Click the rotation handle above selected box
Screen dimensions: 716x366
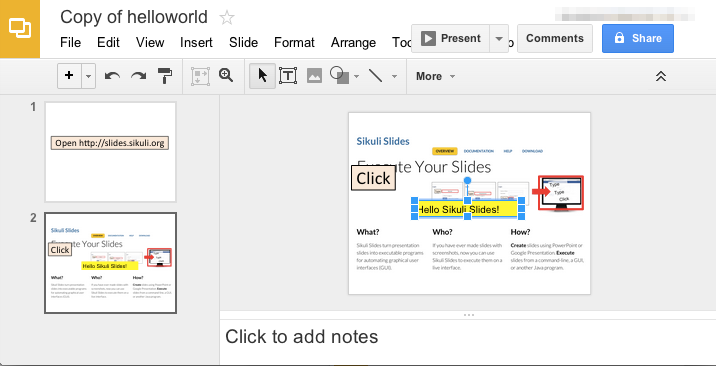(x=468, y=180)
